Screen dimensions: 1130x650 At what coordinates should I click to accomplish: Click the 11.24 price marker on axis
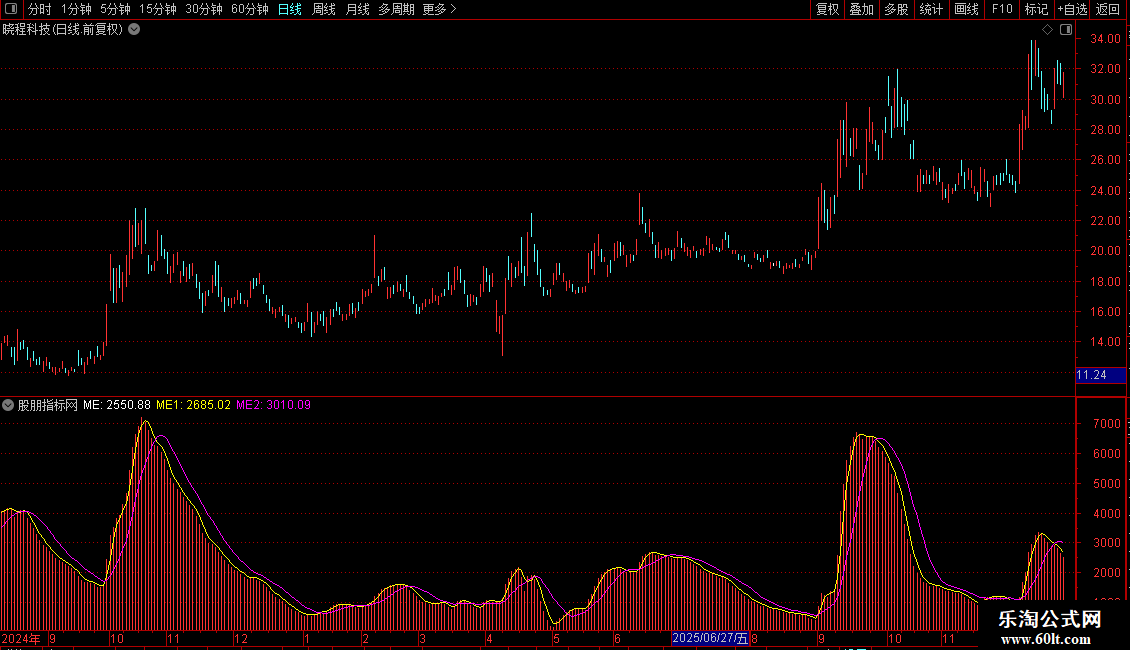1100,375
